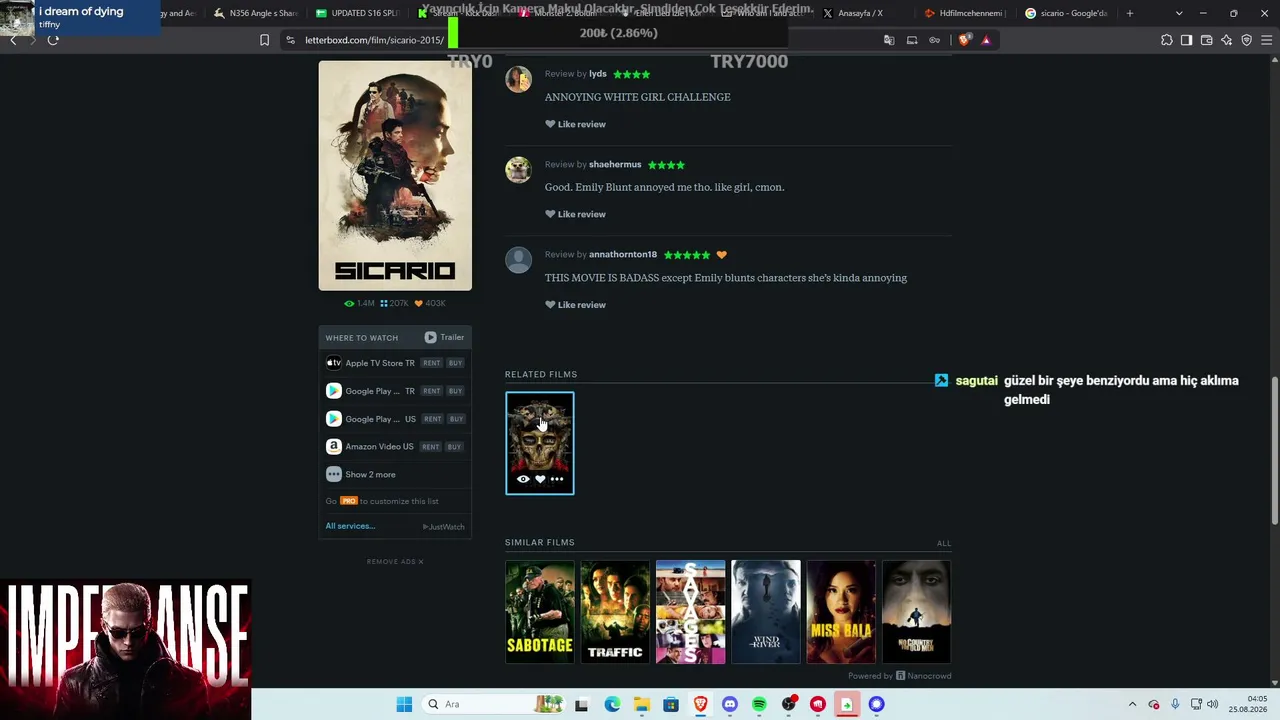Screen dimensions: 1280x720
Task: Click the taskbar search box Ara
Action: 494,704
